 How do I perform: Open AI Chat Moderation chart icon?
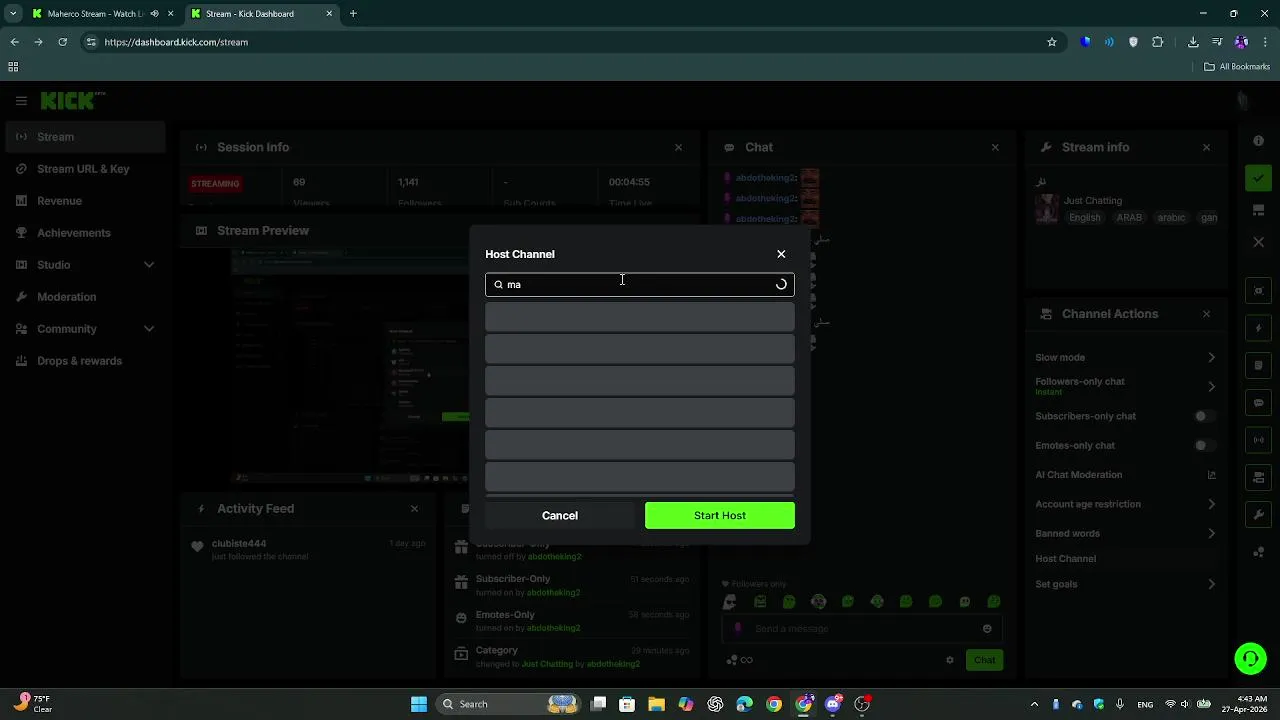1211,475
